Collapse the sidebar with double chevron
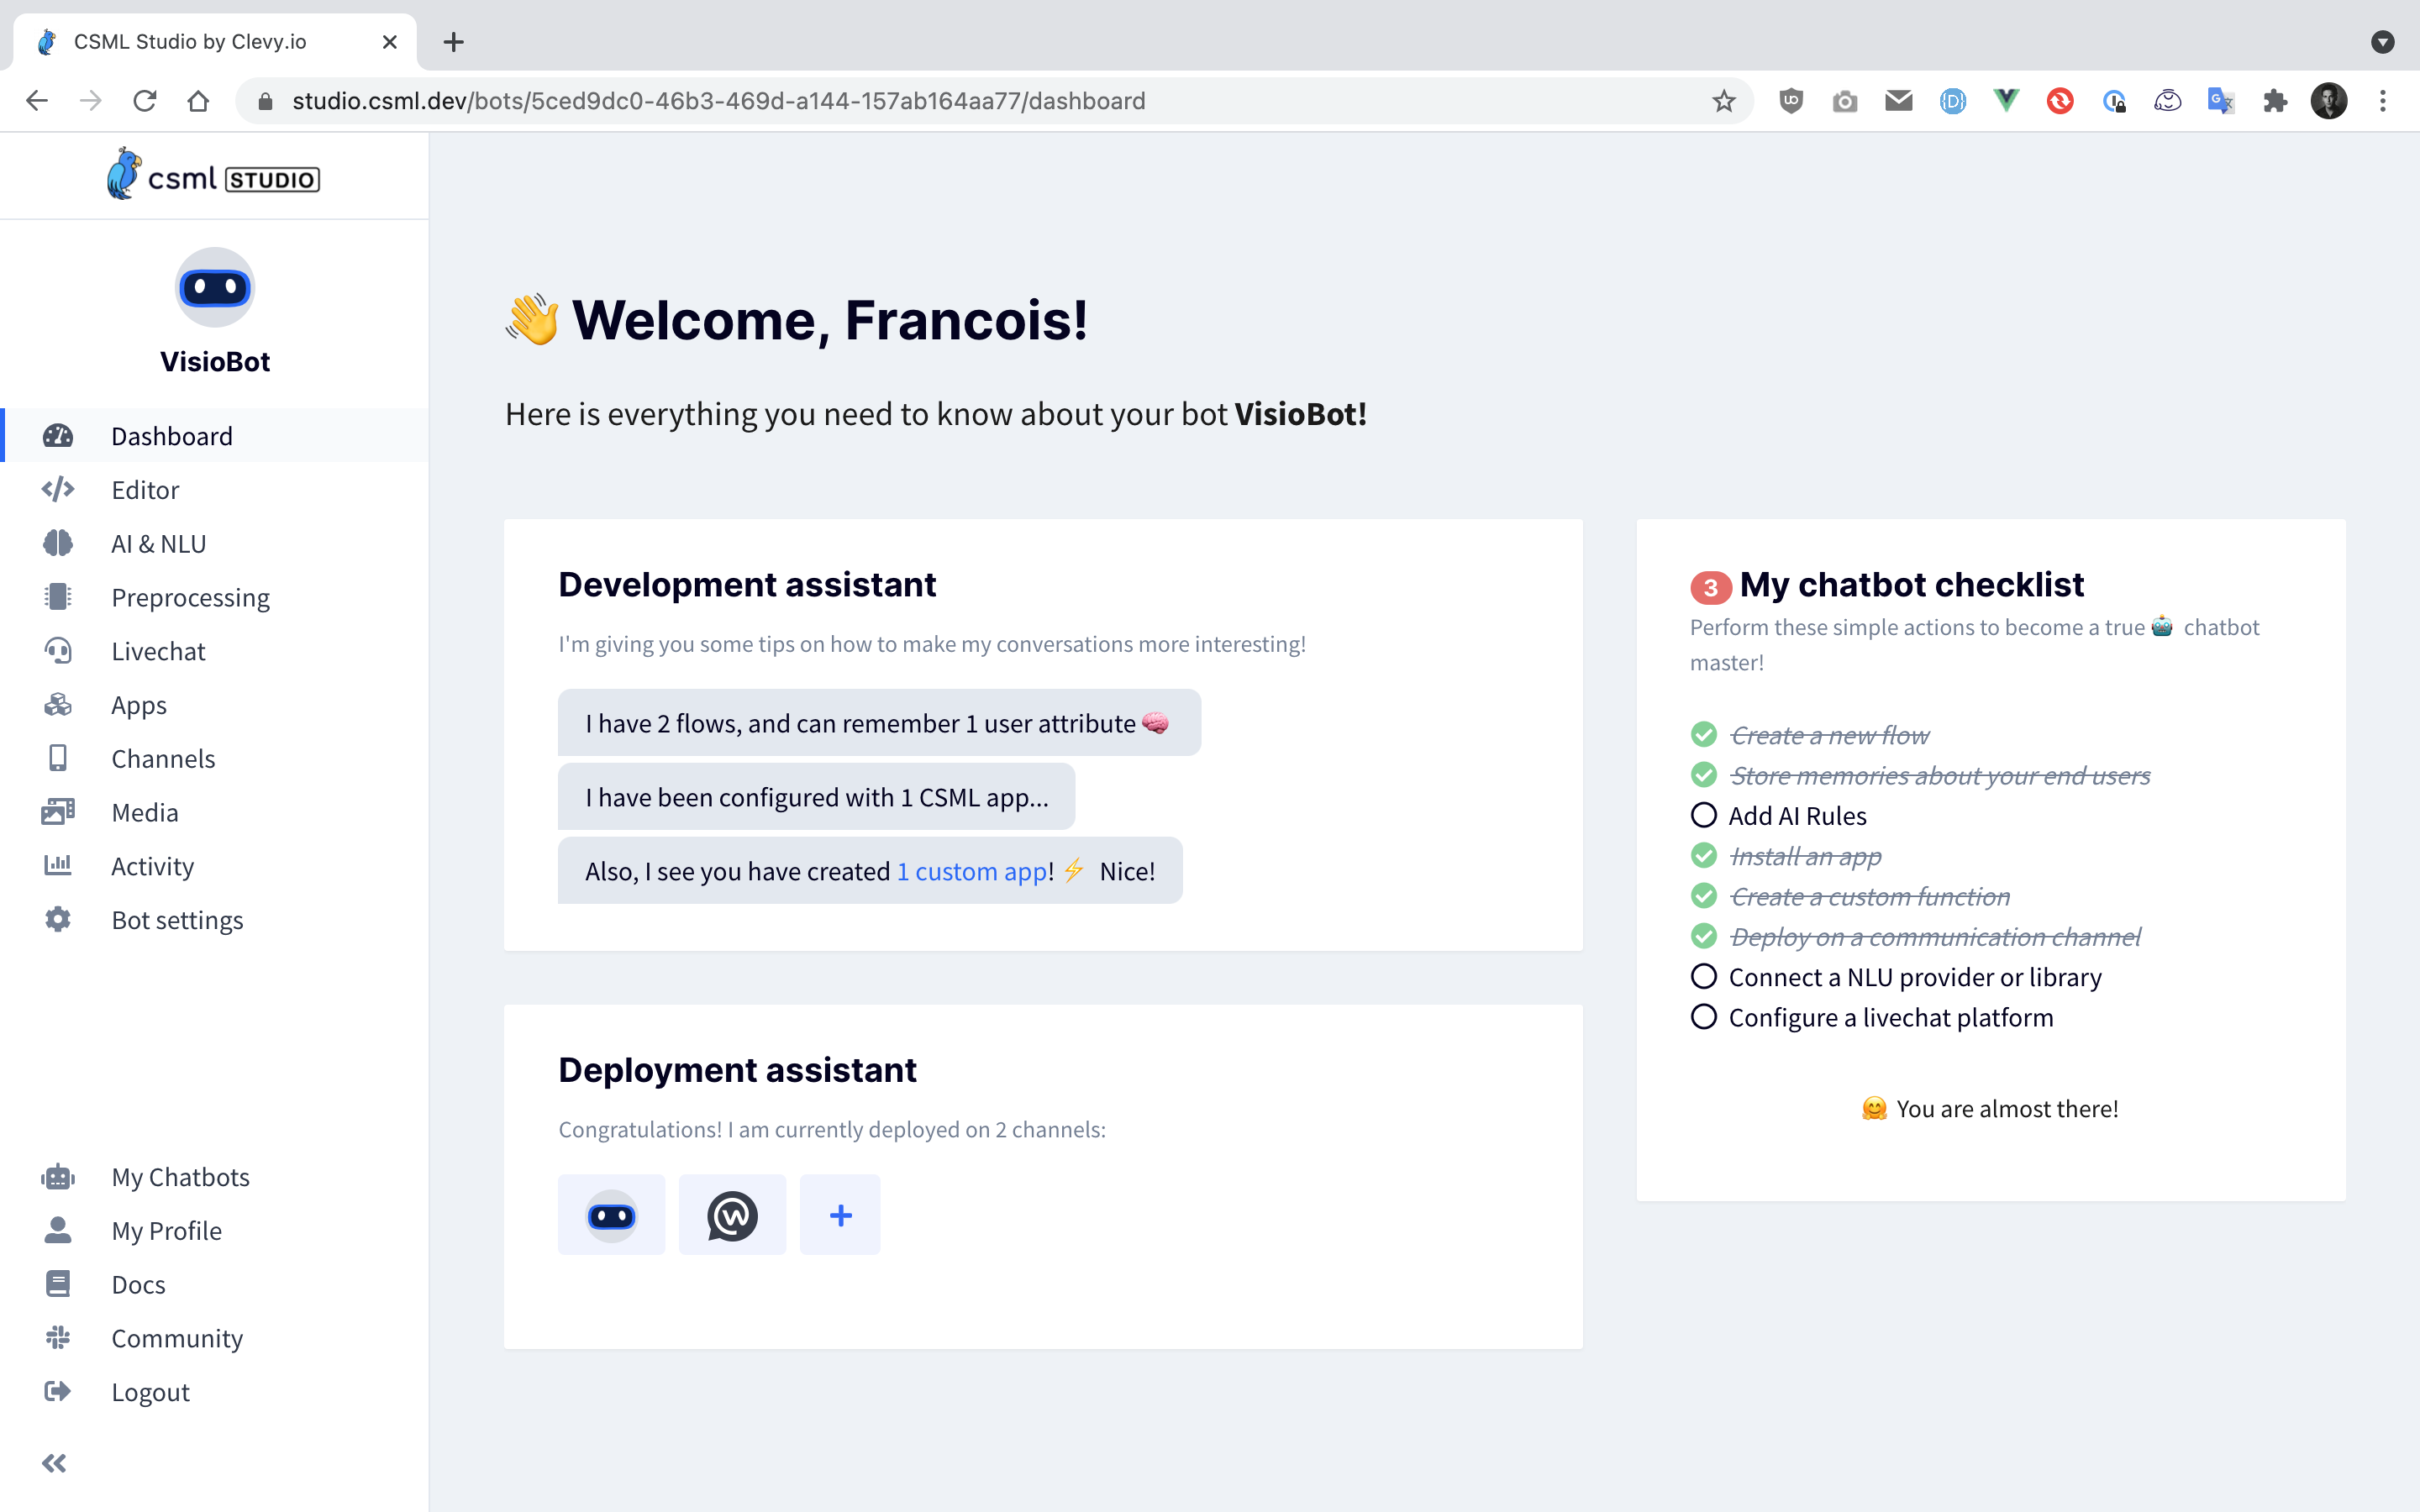 [x=54, y=1463]
